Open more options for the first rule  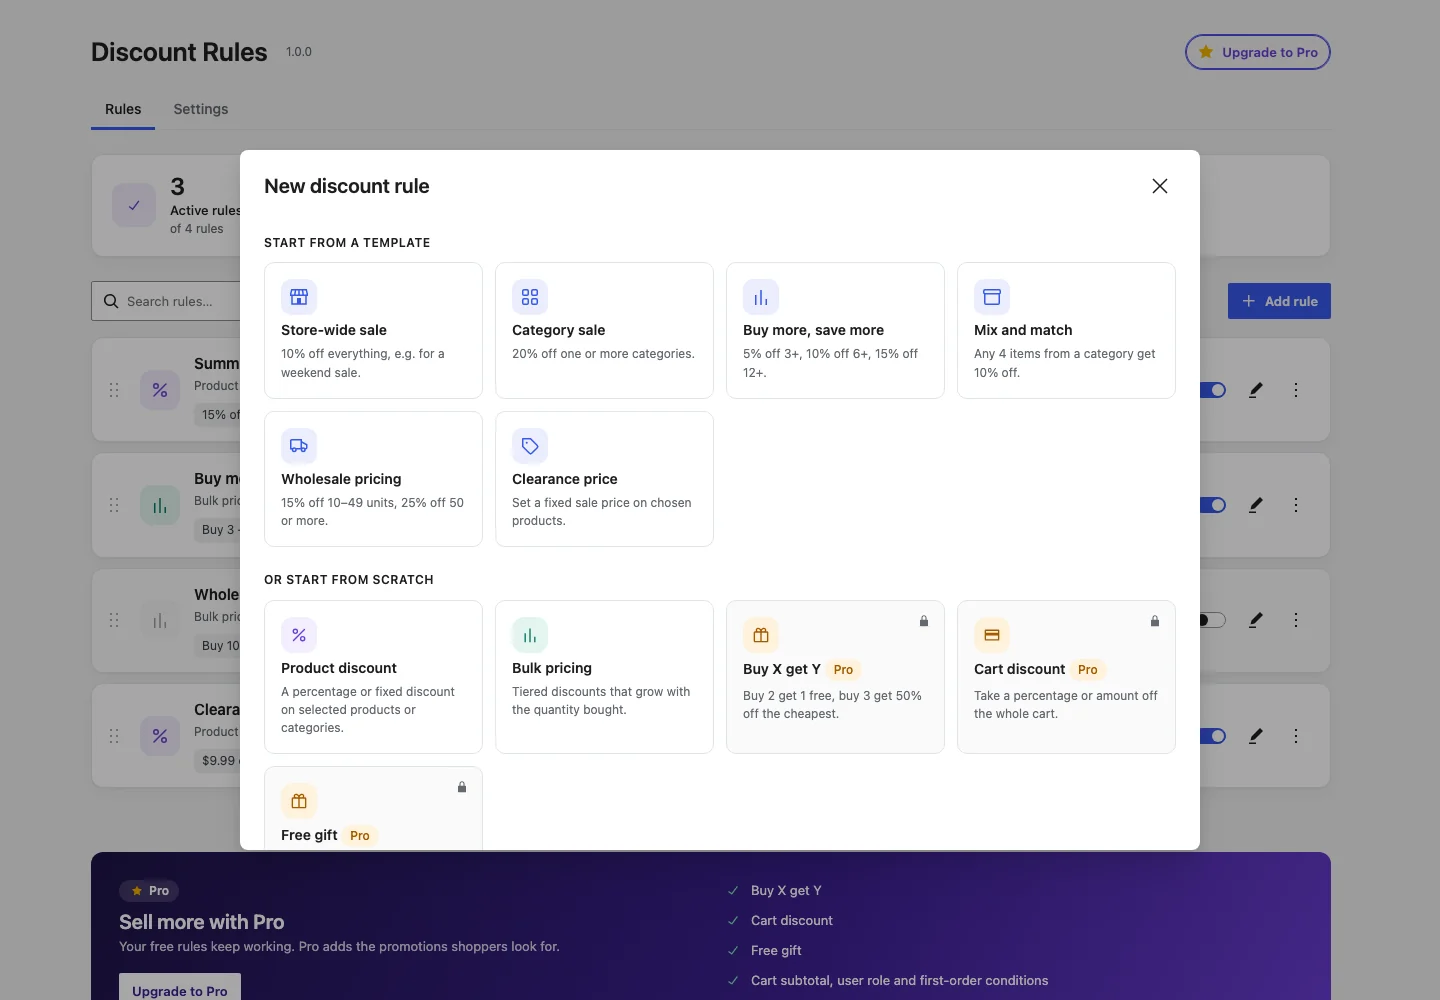[1296, 390]
